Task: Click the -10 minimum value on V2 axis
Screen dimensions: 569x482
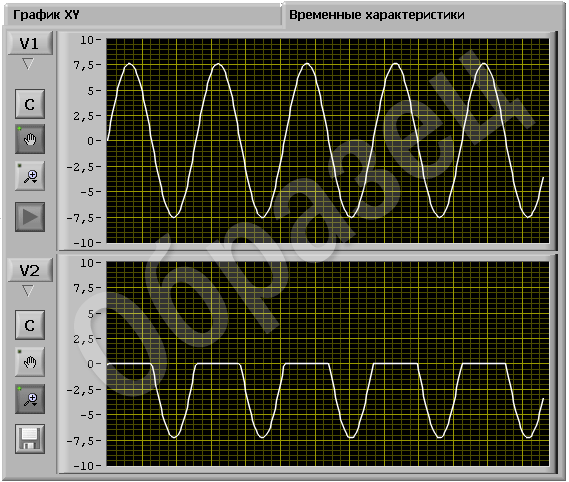Action: [83, 466]
